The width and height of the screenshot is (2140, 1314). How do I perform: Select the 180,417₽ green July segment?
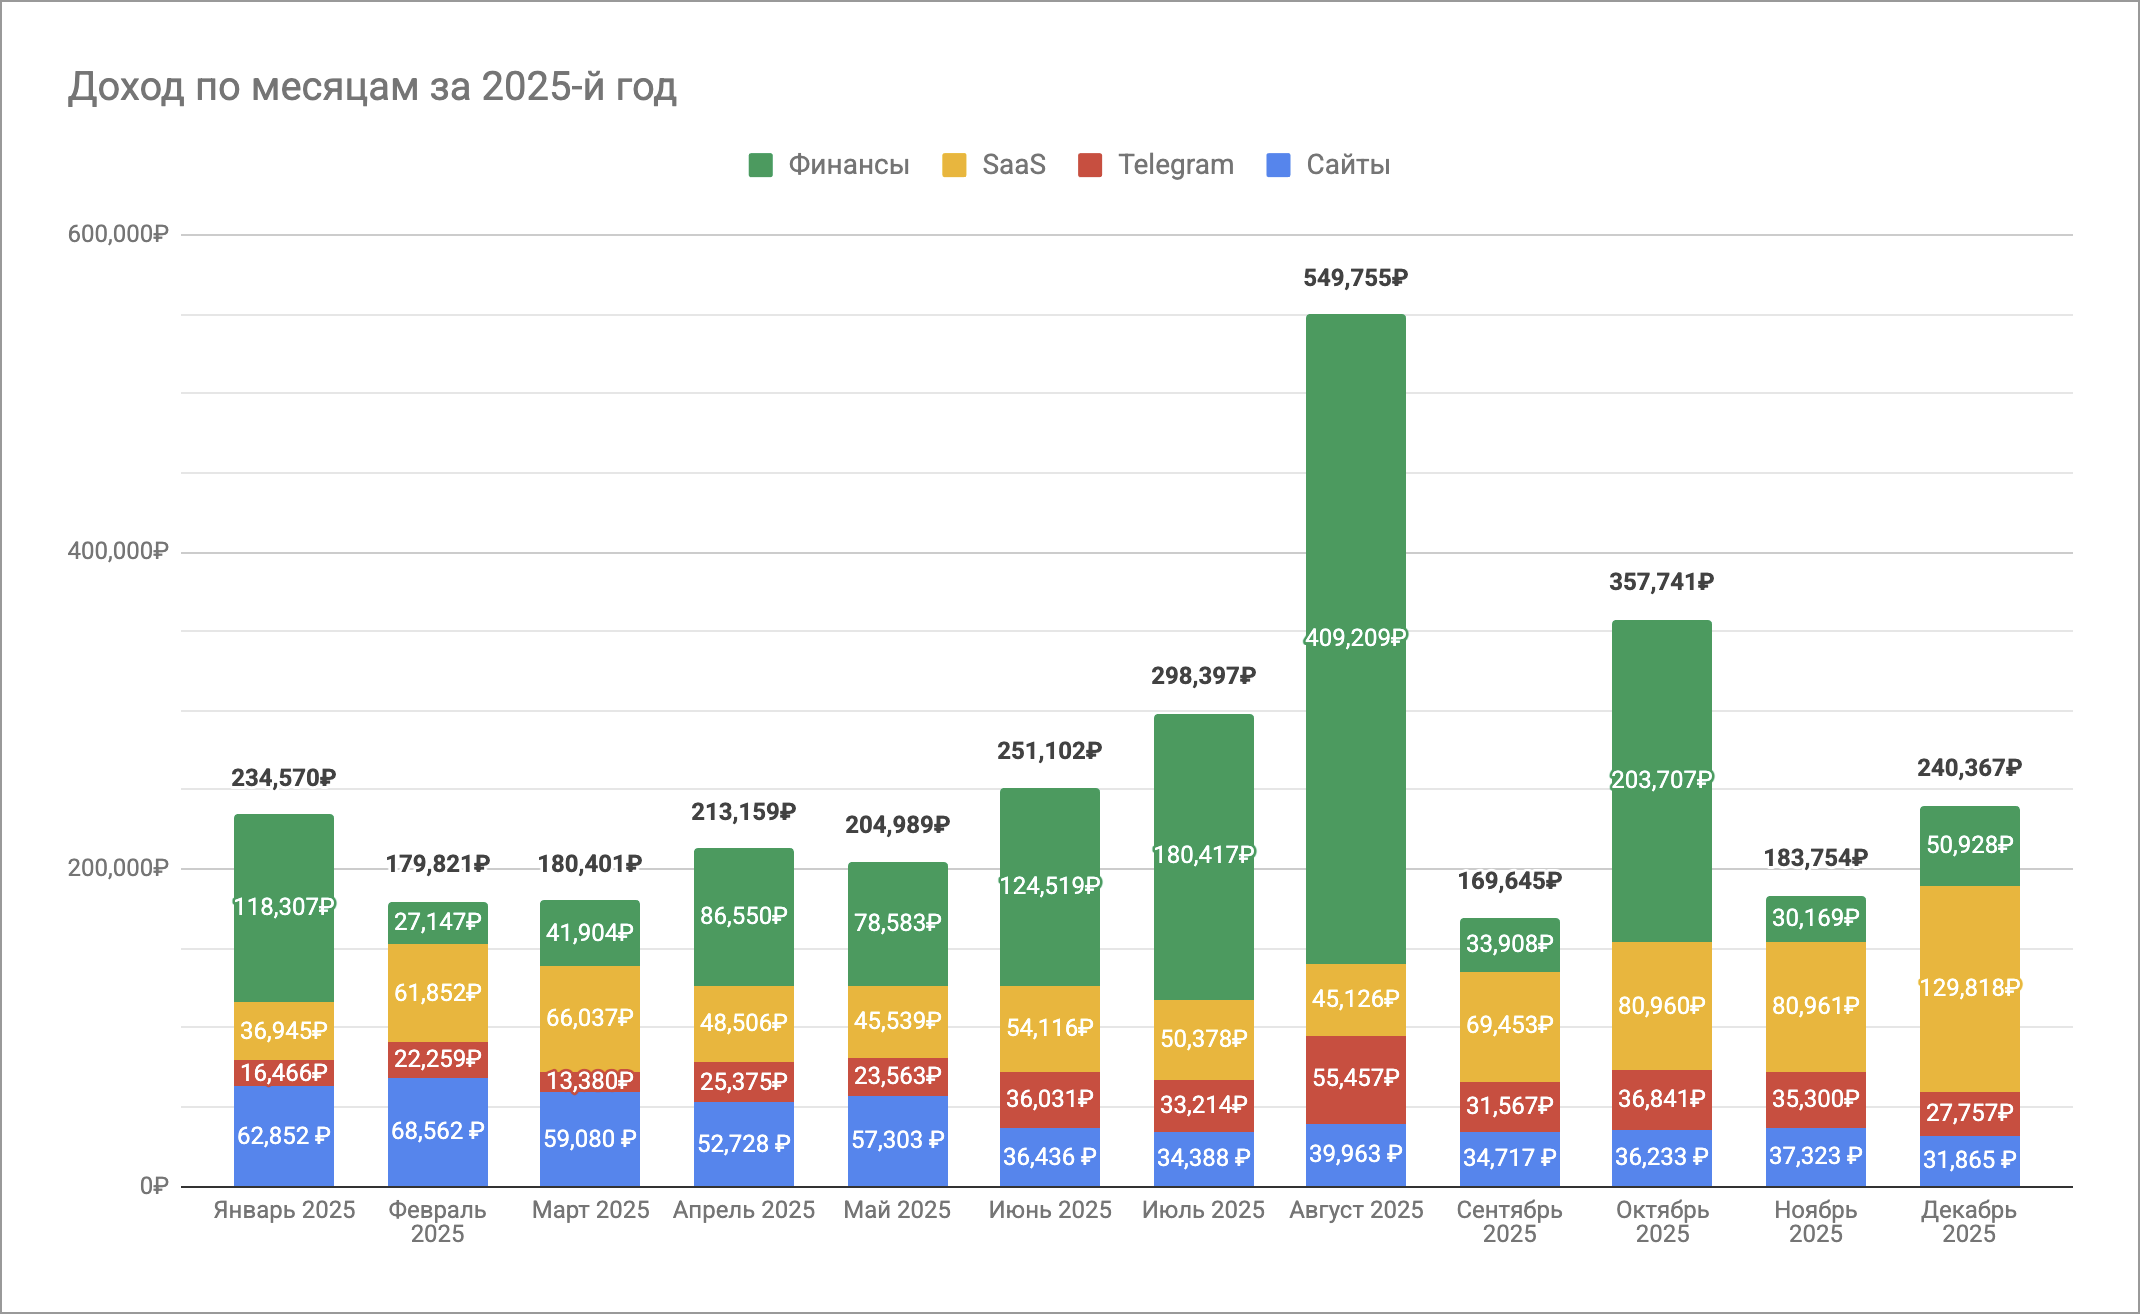pos(1203,855)
